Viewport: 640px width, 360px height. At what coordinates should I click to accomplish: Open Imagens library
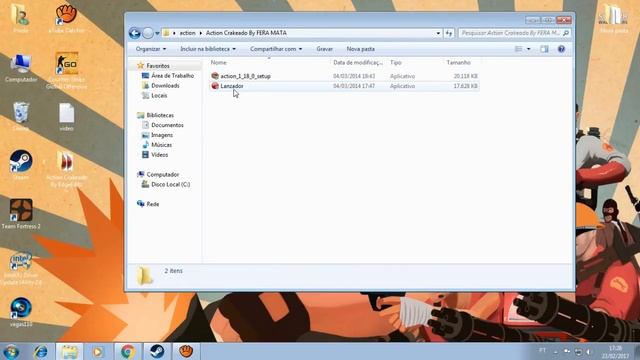[x=162, y=135]
